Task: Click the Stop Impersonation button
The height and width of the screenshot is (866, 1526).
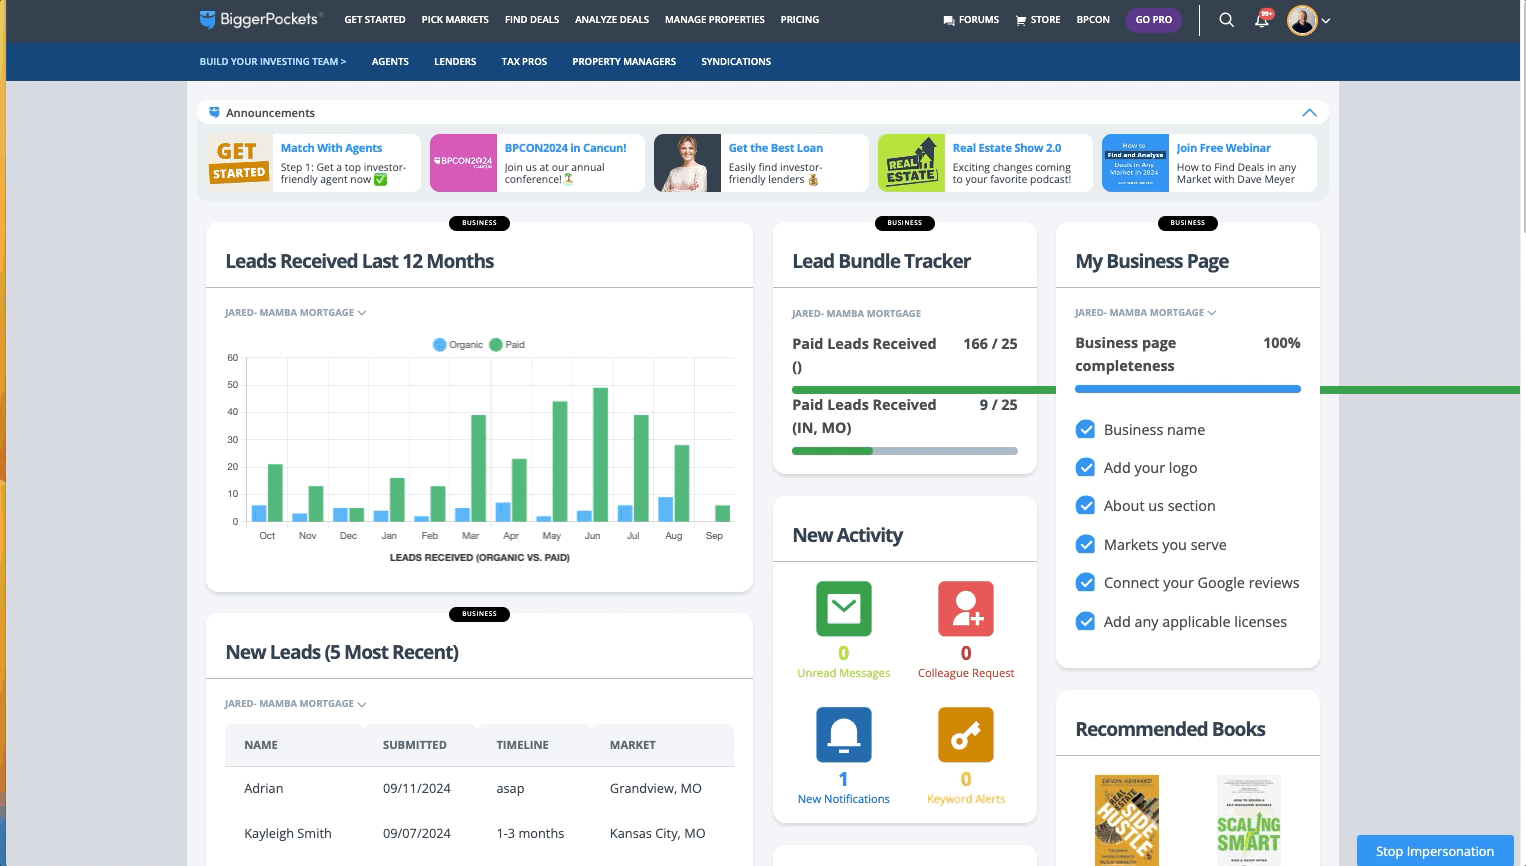Action: 1435,851
